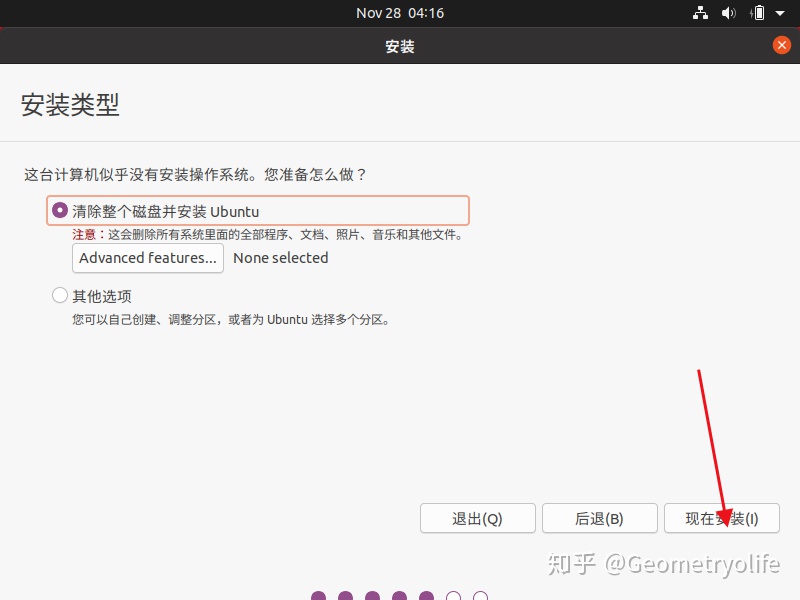Open the clock showing Nov 28 04:16
800x600 pixels.
click(x=400, y=13)
